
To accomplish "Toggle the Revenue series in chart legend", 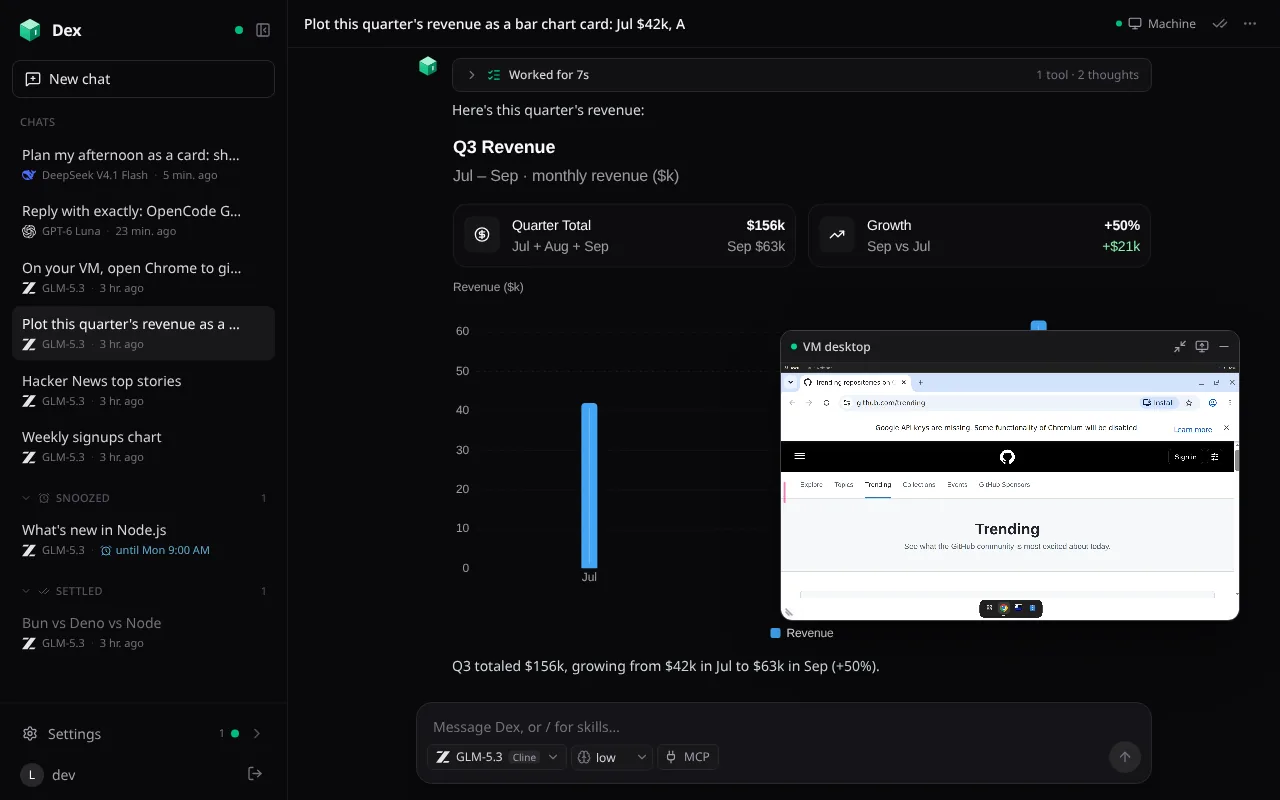I will tap(802, 633).
